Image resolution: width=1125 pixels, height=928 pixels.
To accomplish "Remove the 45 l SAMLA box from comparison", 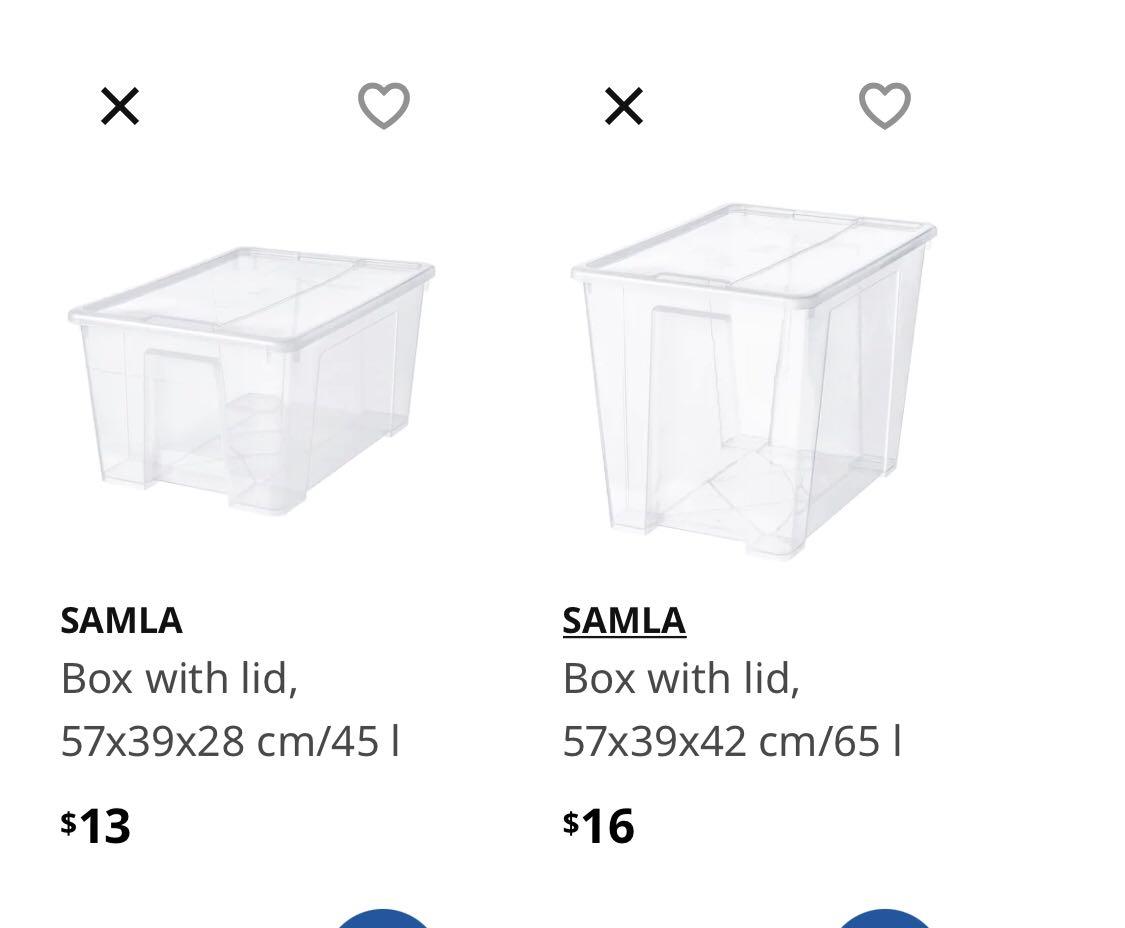I will [x=120, y=105].
